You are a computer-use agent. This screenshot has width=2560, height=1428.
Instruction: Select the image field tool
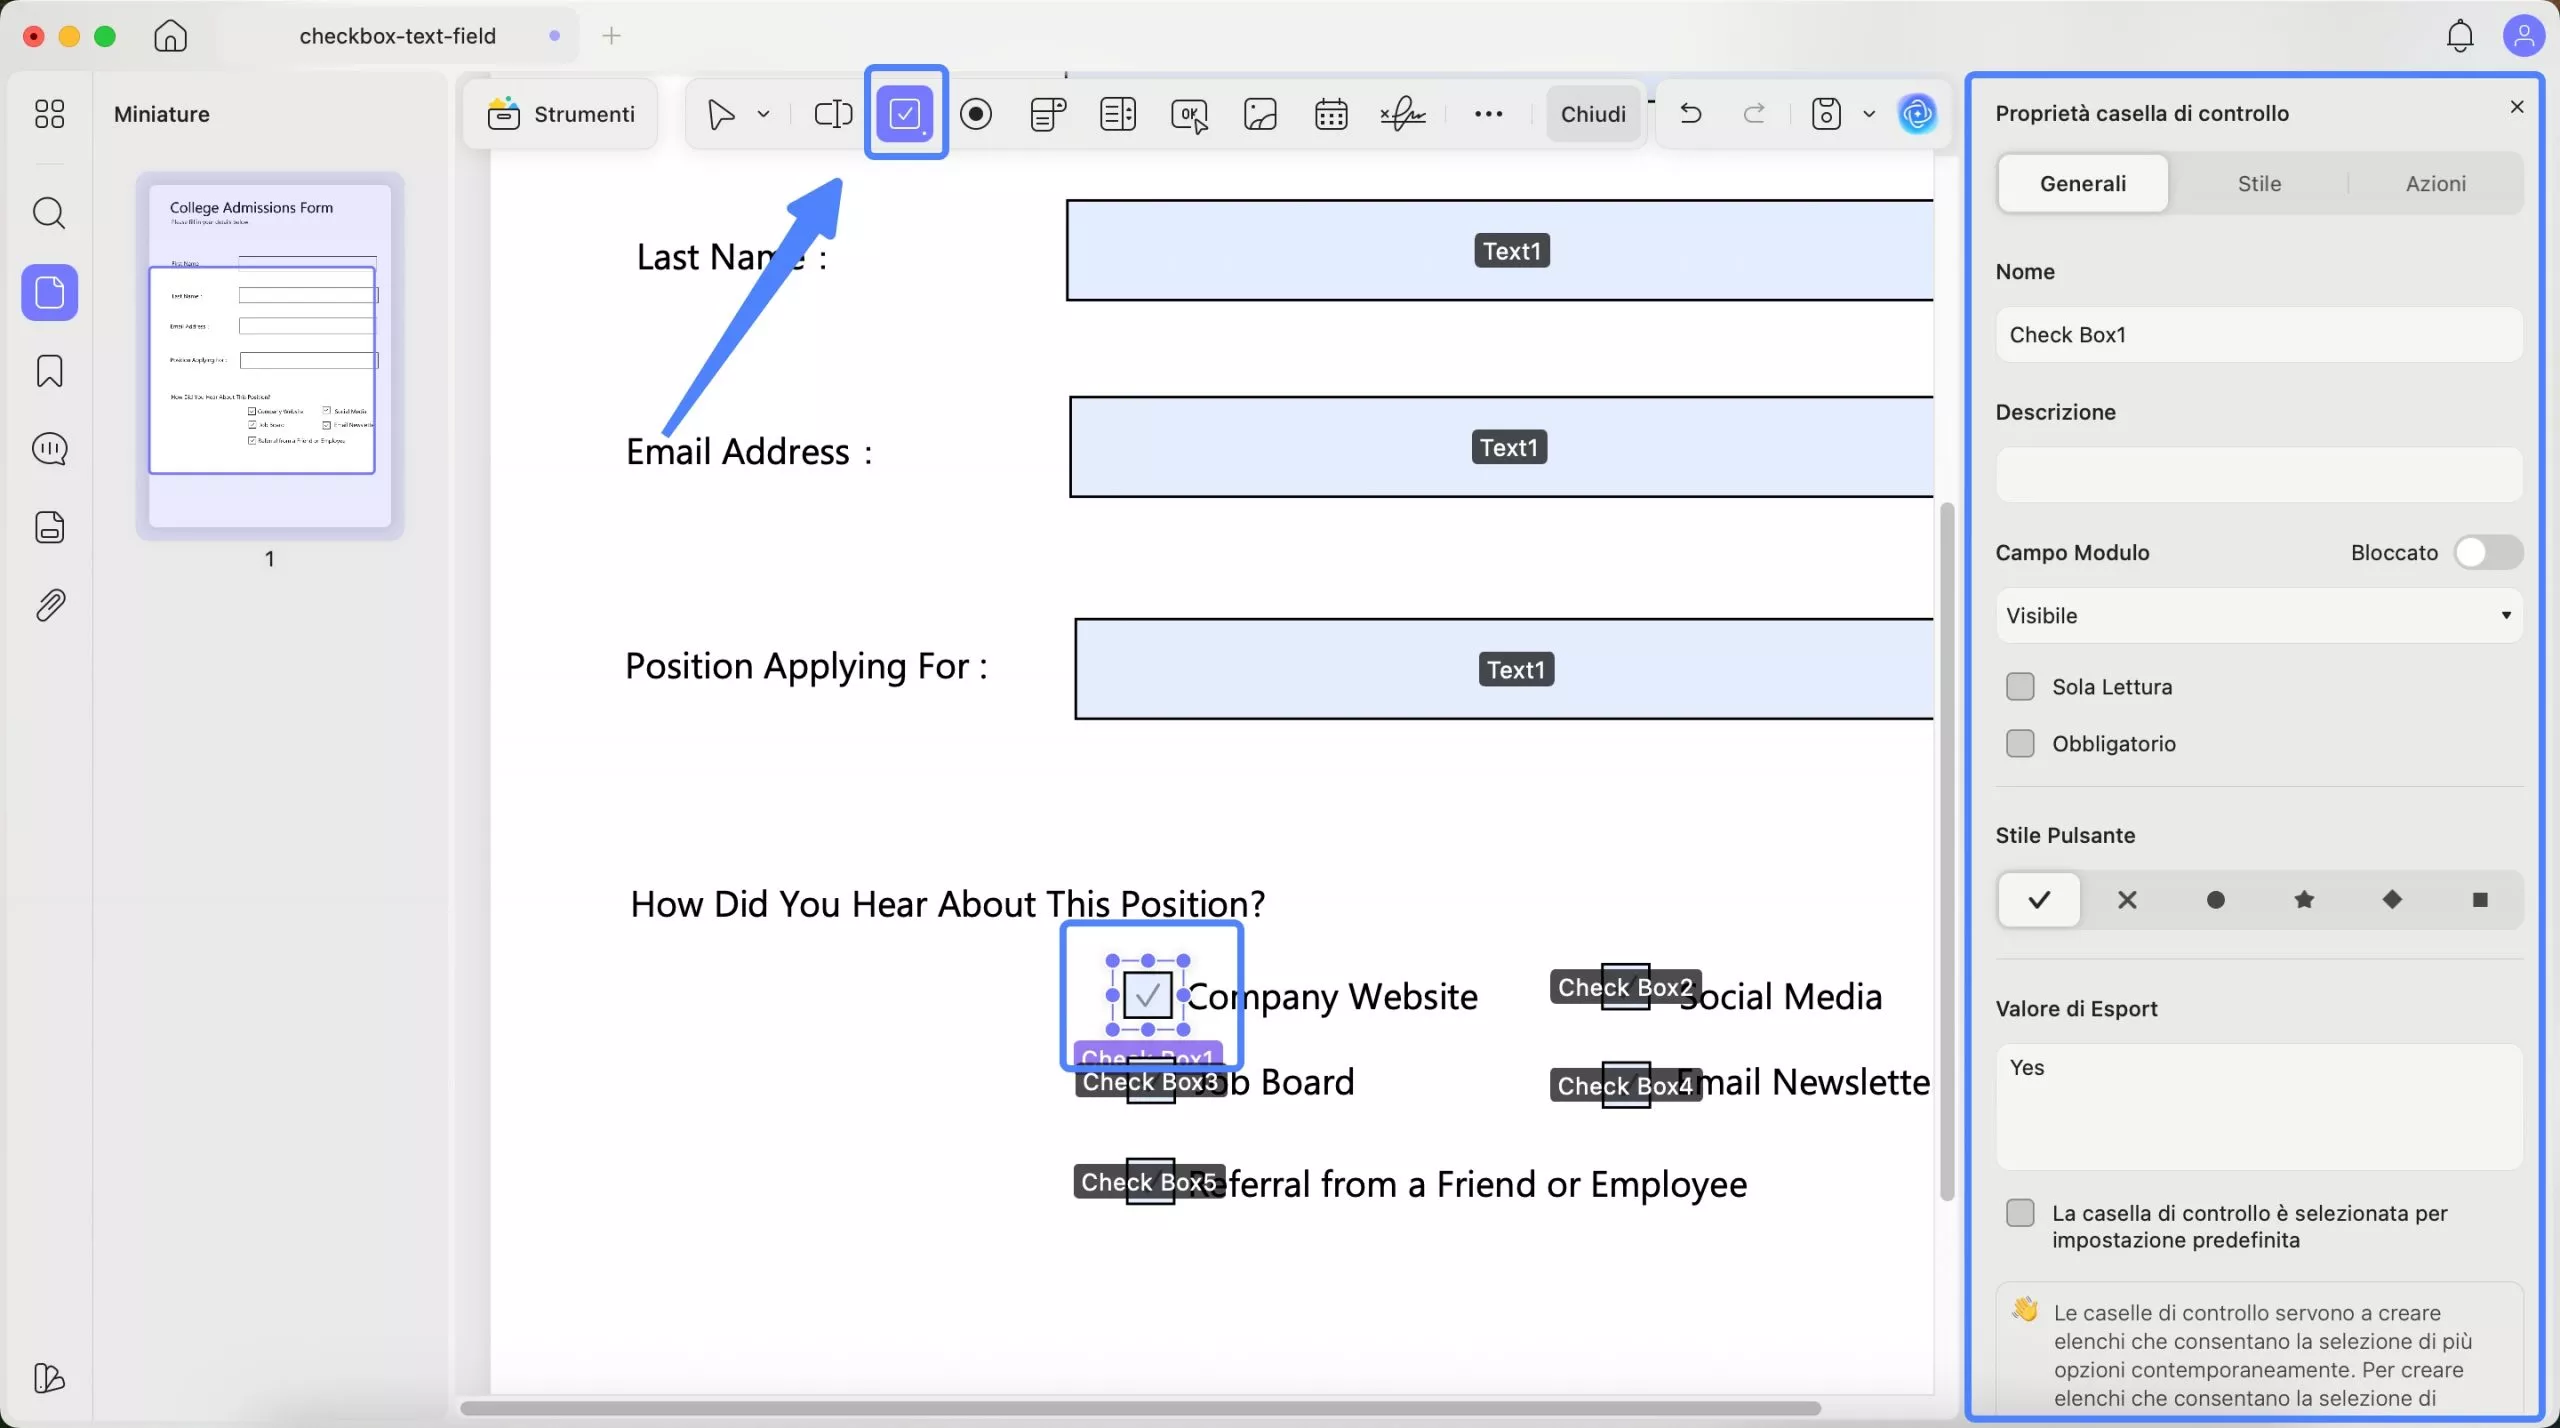(x=1260, y=114)
